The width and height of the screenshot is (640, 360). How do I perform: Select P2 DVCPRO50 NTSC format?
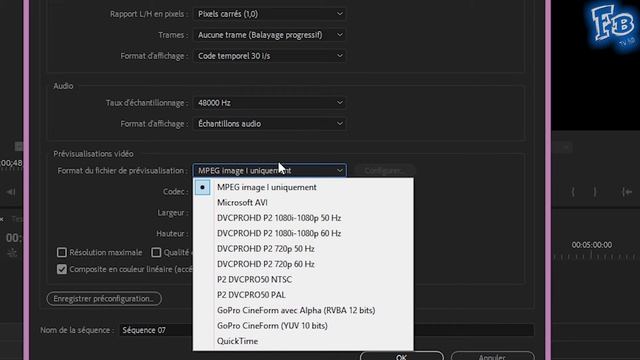pyautogui.click(x=303, y=280)
